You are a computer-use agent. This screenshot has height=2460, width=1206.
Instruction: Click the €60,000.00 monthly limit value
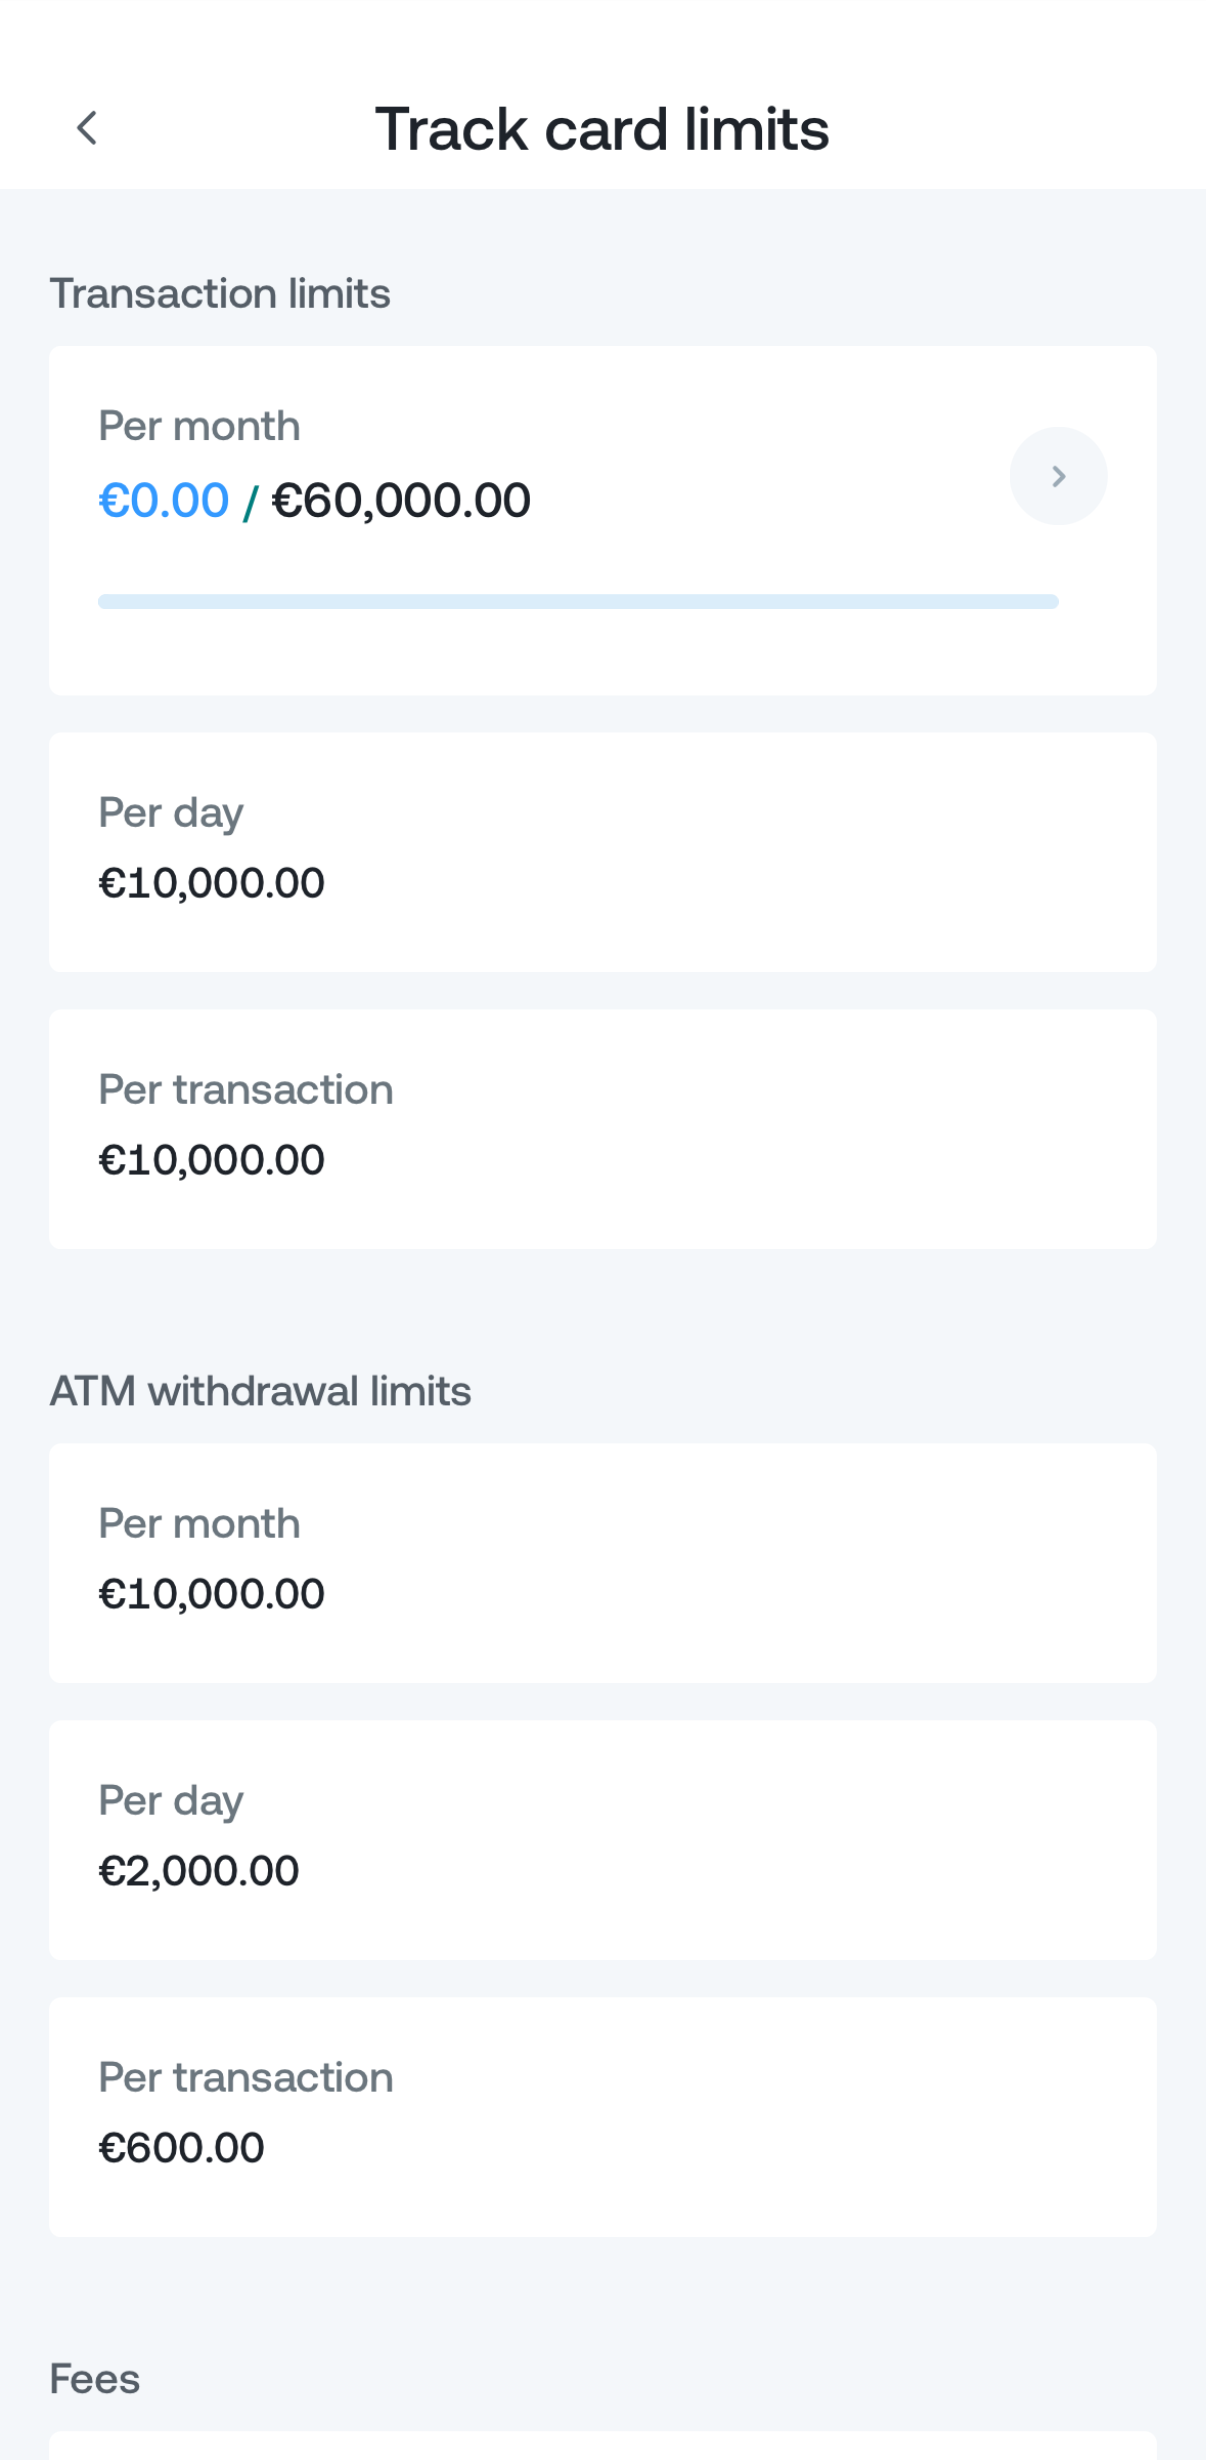pyautogui.click(x=401, y=501)
